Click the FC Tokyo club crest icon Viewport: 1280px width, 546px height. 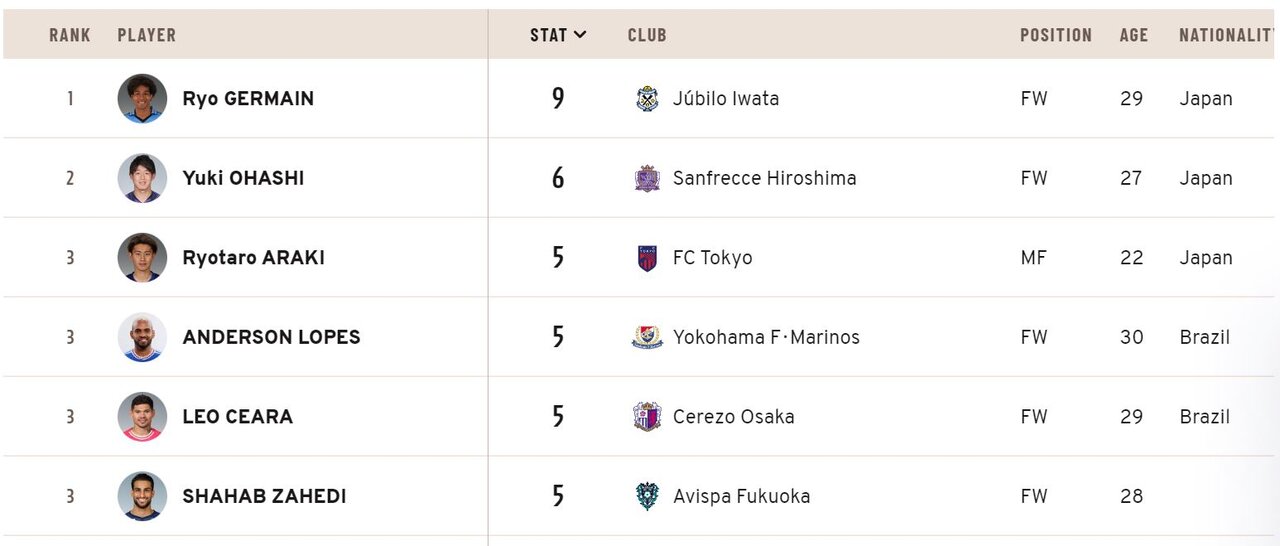click(x=647, y=258)
